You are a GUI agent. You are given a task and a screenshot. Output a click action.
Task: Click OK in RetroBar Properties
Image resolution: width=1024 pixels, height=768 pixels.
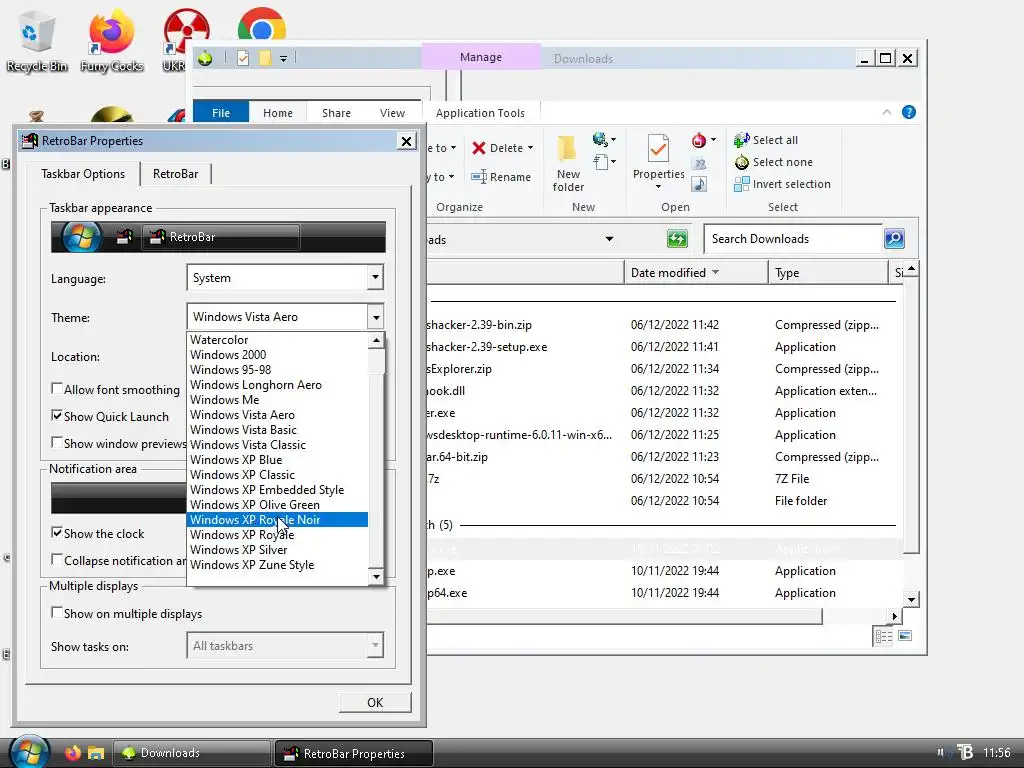pos(375,702)
